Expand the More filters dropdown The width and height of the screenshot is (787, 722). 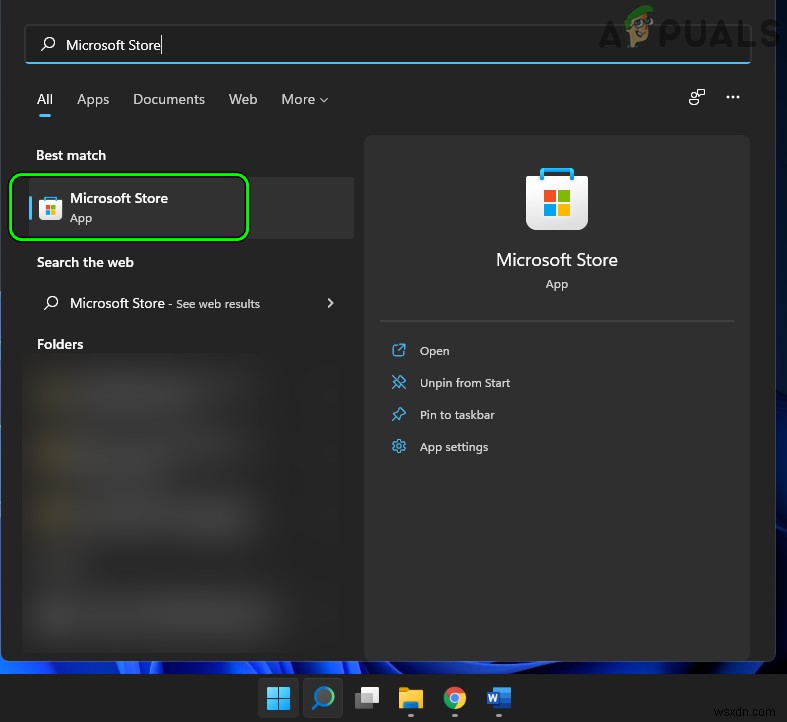304,100
